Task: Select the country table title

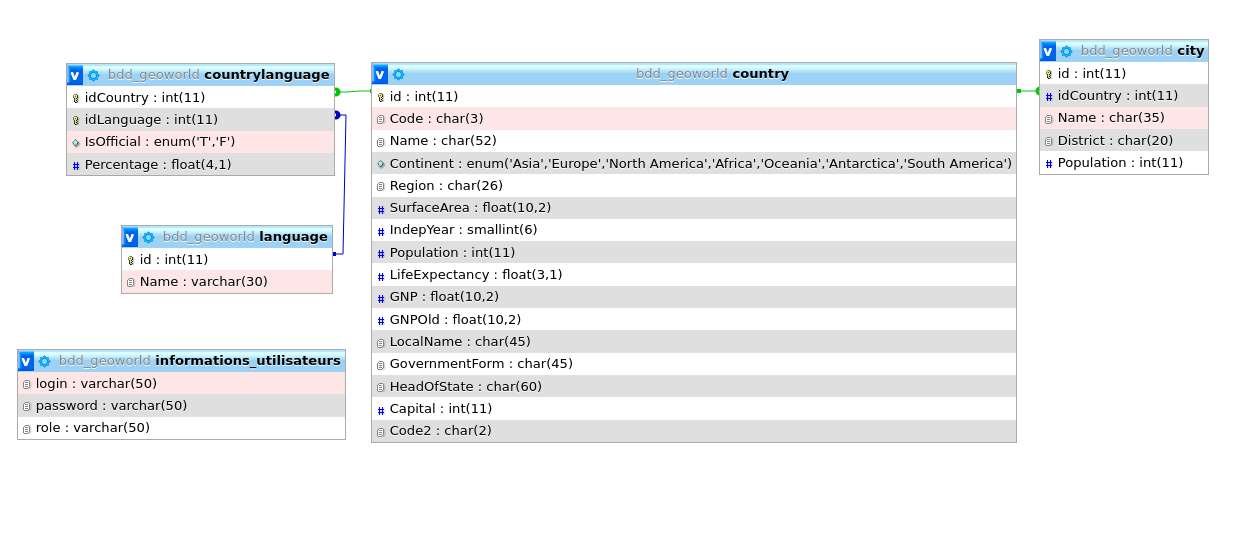Action: click(760, 74)
